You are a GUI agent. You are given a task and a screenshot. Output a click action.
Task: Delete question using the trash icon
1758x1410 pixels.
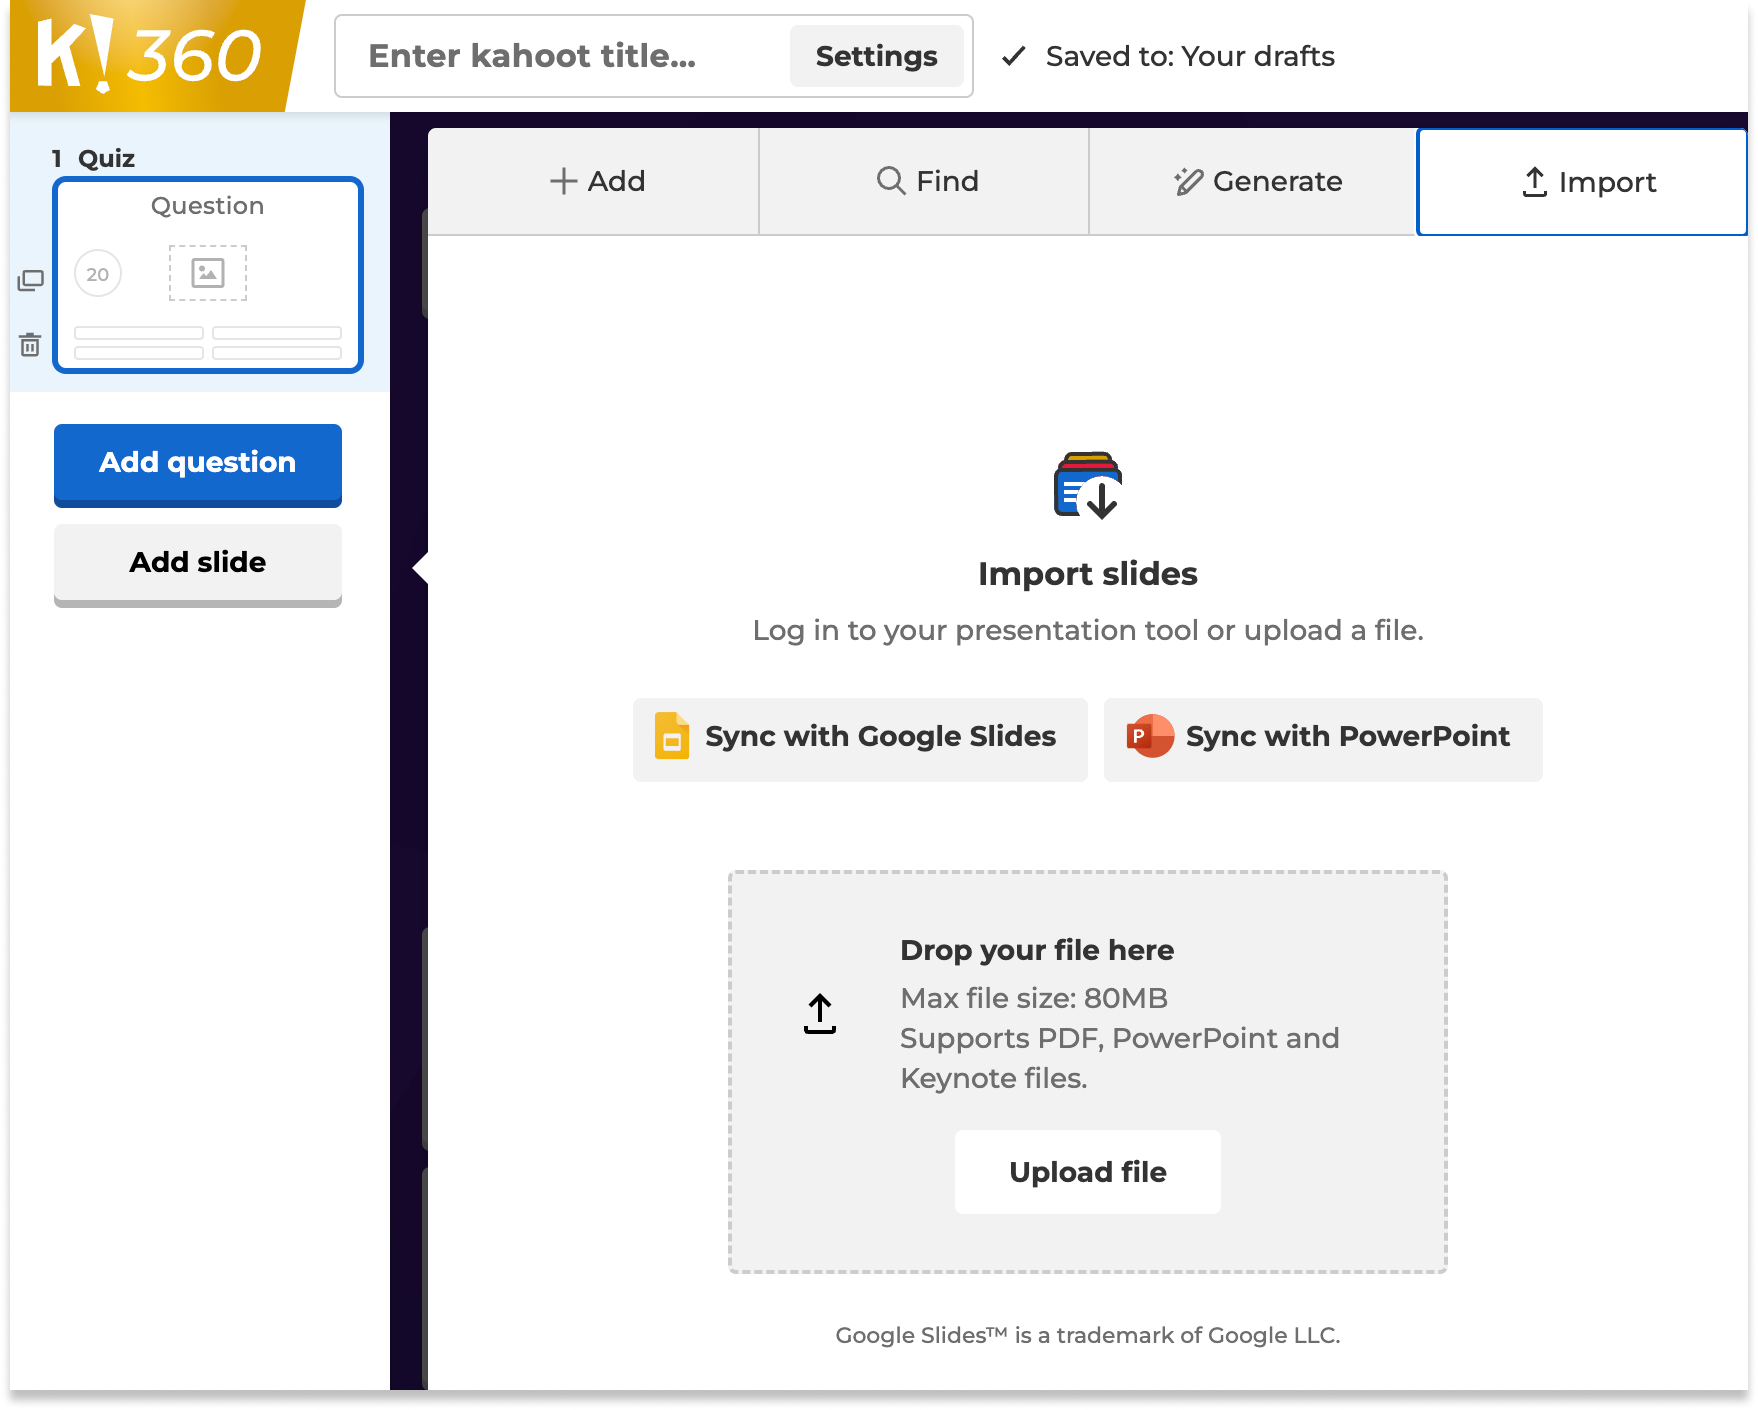[30, 345]
